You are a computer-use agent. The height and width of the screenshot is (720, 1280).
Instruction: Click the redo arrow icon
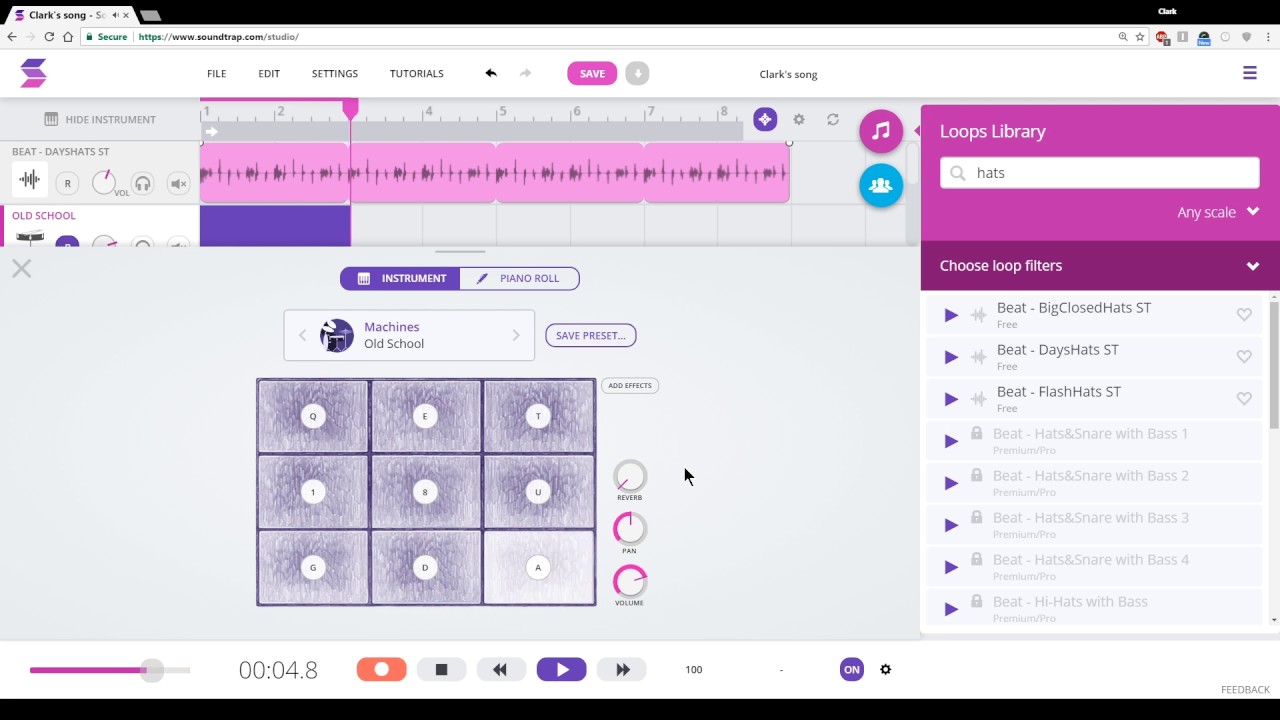[526, 73]
